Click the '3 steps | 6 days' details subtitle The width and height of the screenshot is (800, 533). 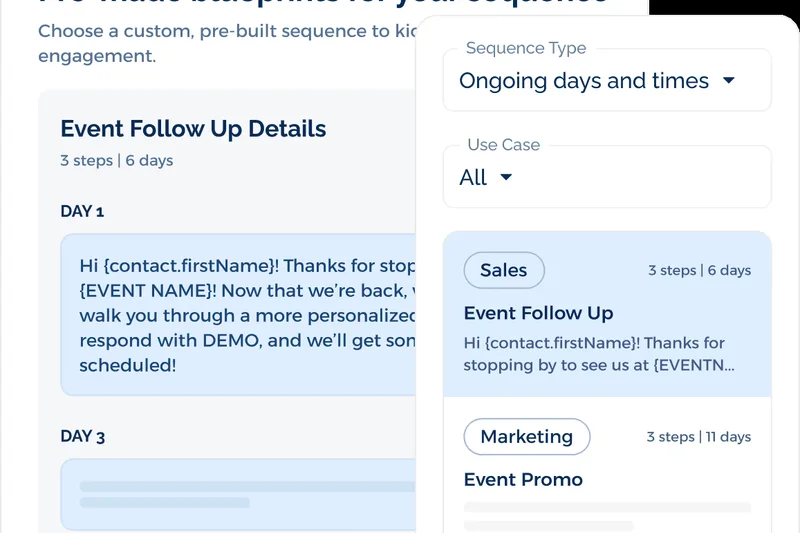pyautogui.click(x=116, y=160)
